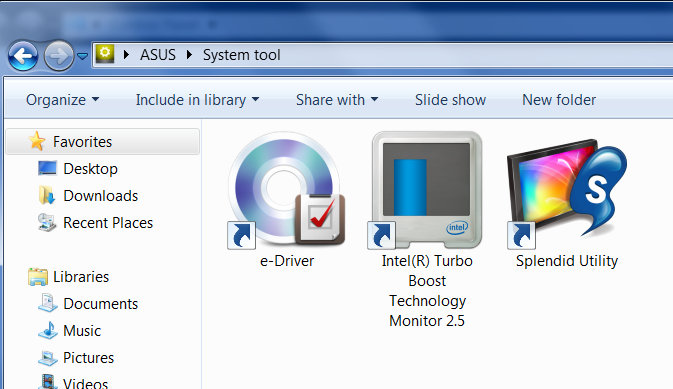Open Recent Places in navigation pane
This screenshot has width=673, height=389.
(108, 222)
